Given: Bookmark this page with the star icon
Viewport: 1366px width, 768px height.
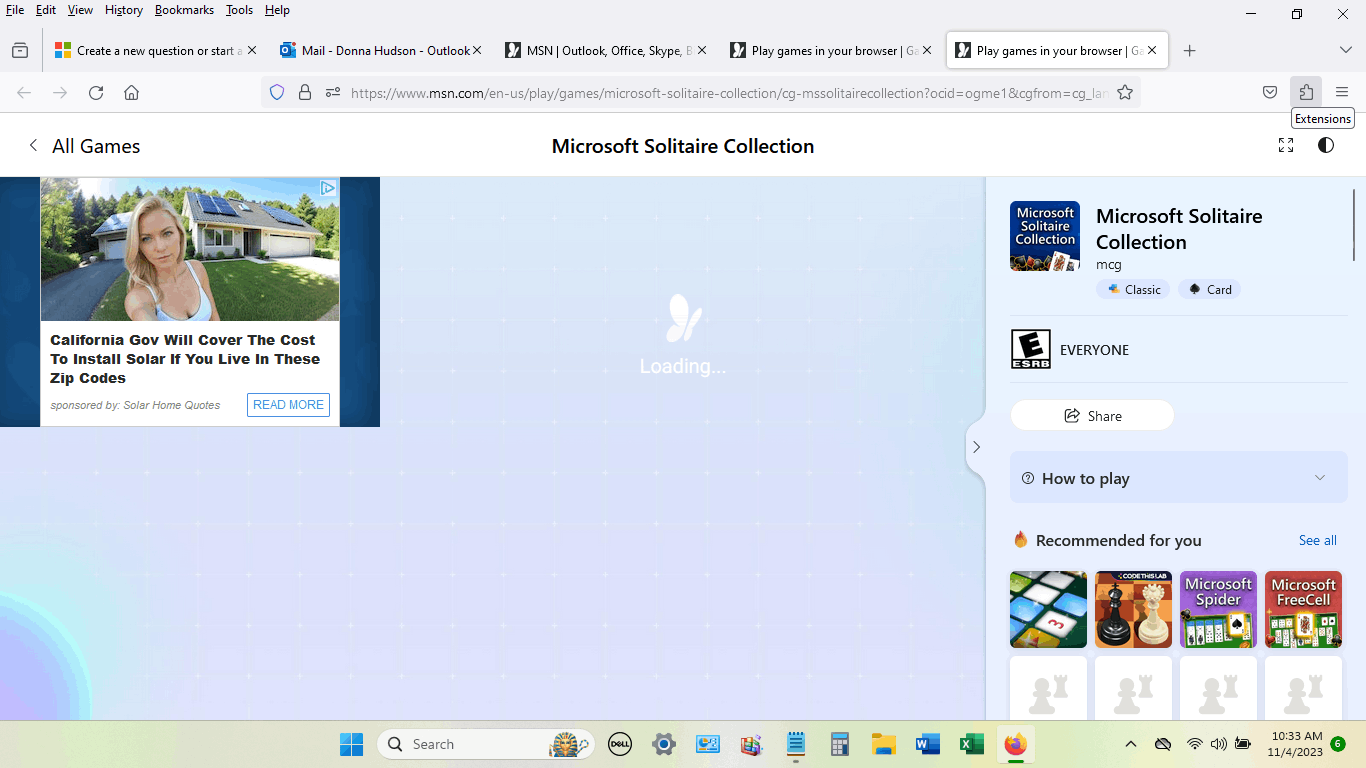Looking at the screenshot, I should (1125, 92).
